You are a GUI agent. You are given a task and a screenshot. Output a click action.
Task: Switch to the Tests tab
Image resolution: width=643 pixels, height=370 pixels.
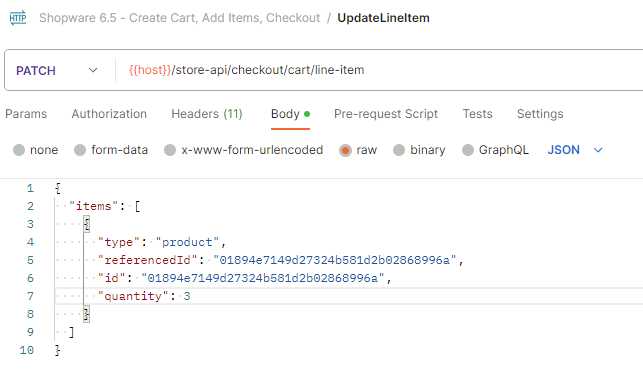[477, 114]
